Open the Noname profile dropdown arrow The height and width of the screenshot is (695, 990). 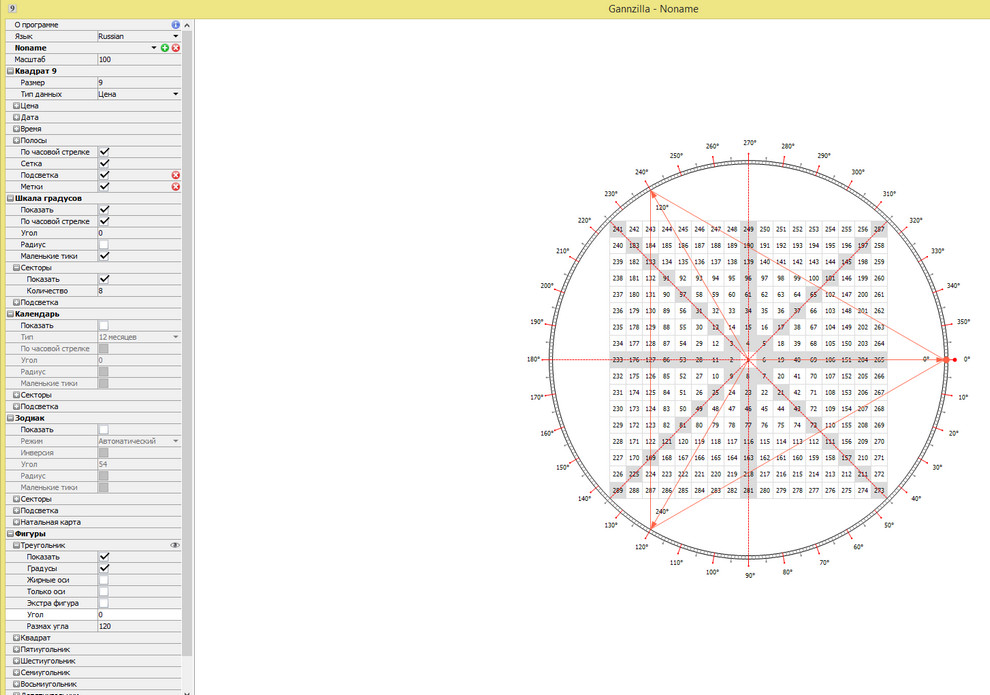point(154,48)
